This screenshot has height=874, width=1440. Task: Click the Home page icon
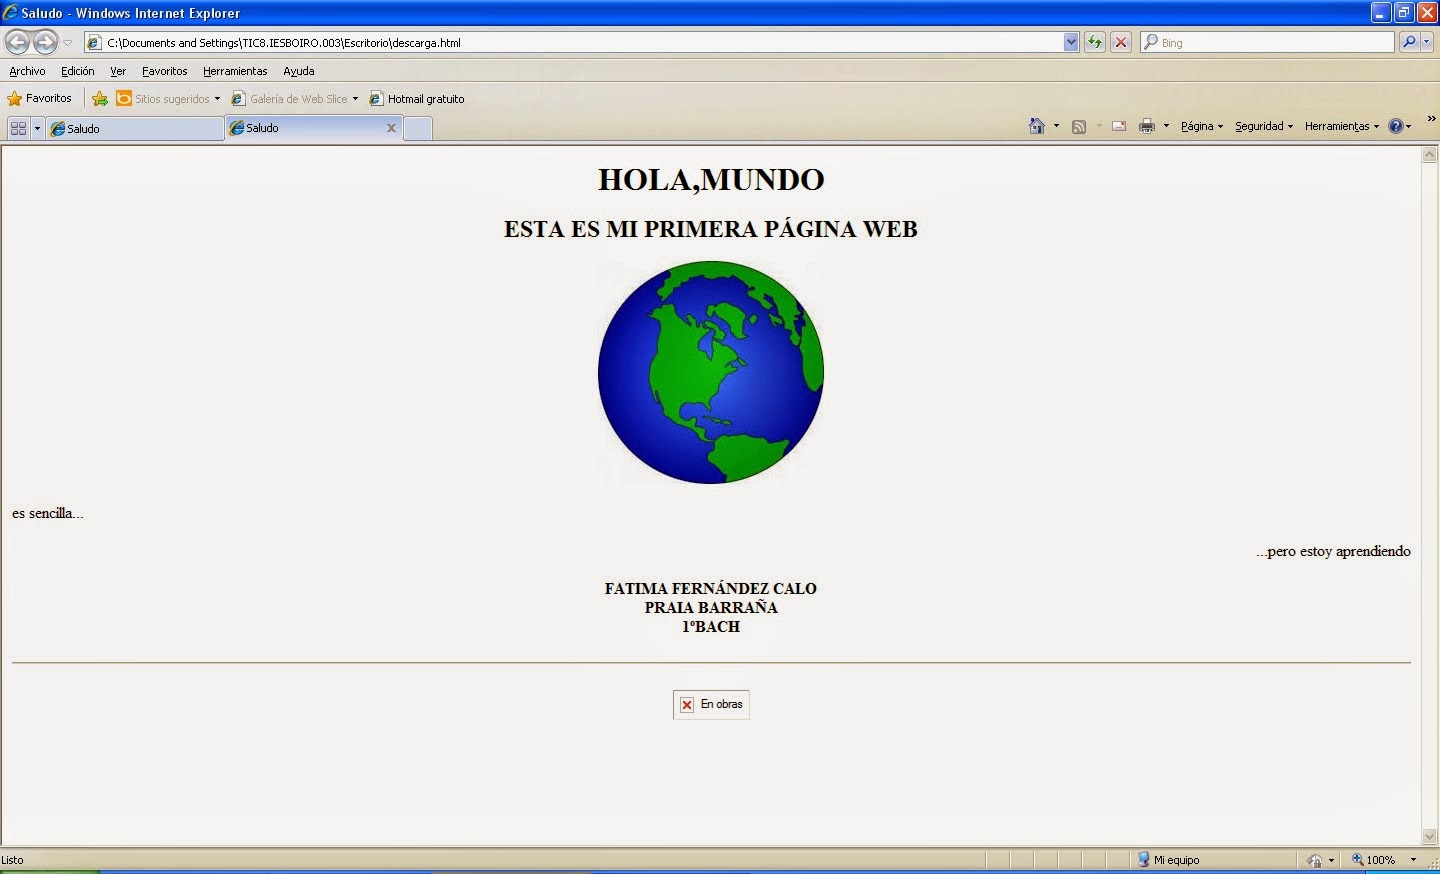point(1037,126)
